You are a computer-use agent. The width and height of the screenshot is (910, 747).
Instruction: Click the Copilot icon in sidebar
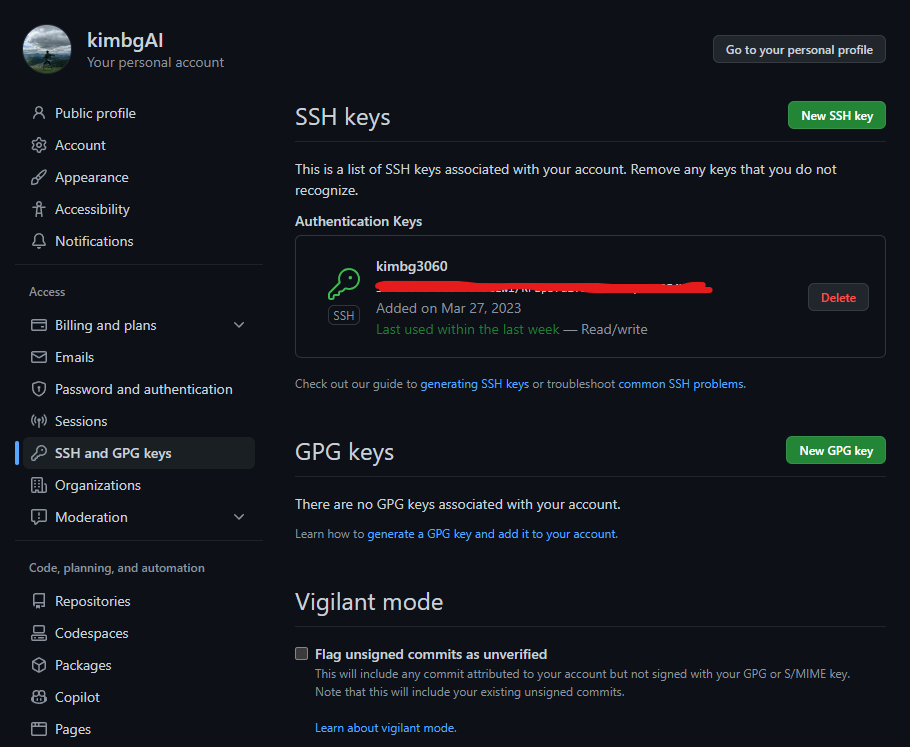(x=39, y=697)
